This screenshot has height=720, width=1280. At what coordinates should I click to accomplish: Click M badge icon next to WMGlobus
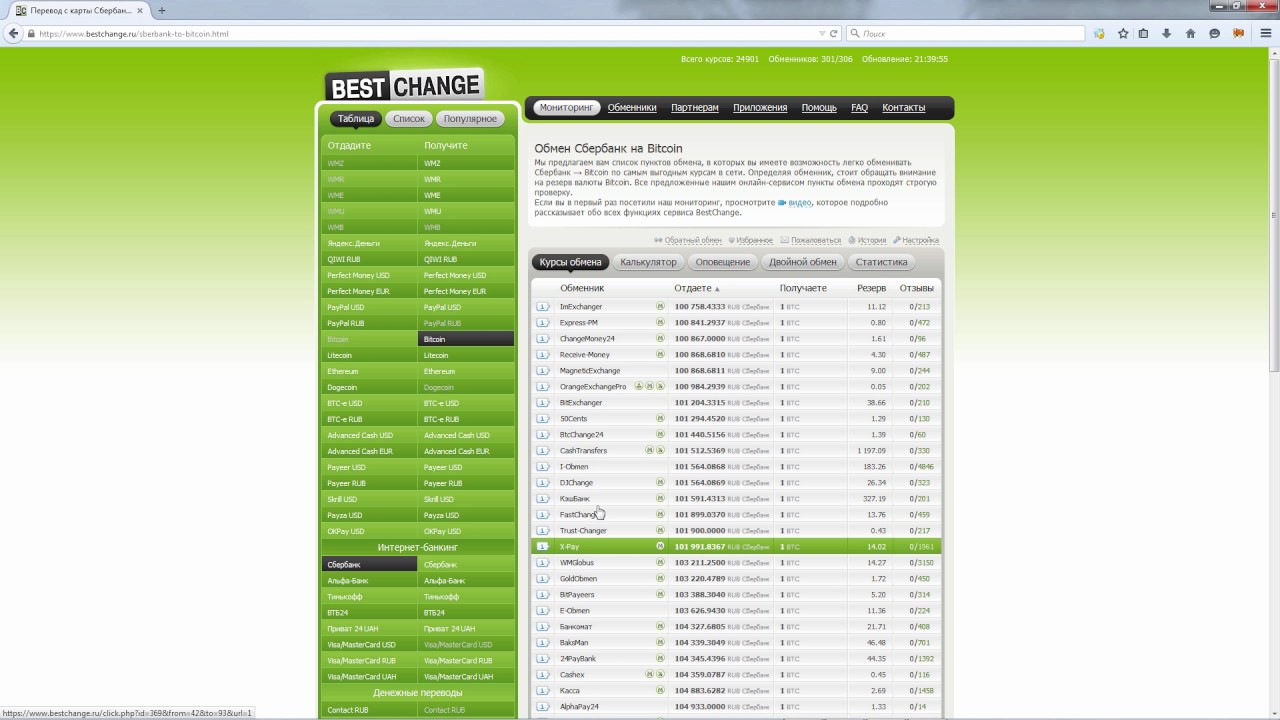660,563
